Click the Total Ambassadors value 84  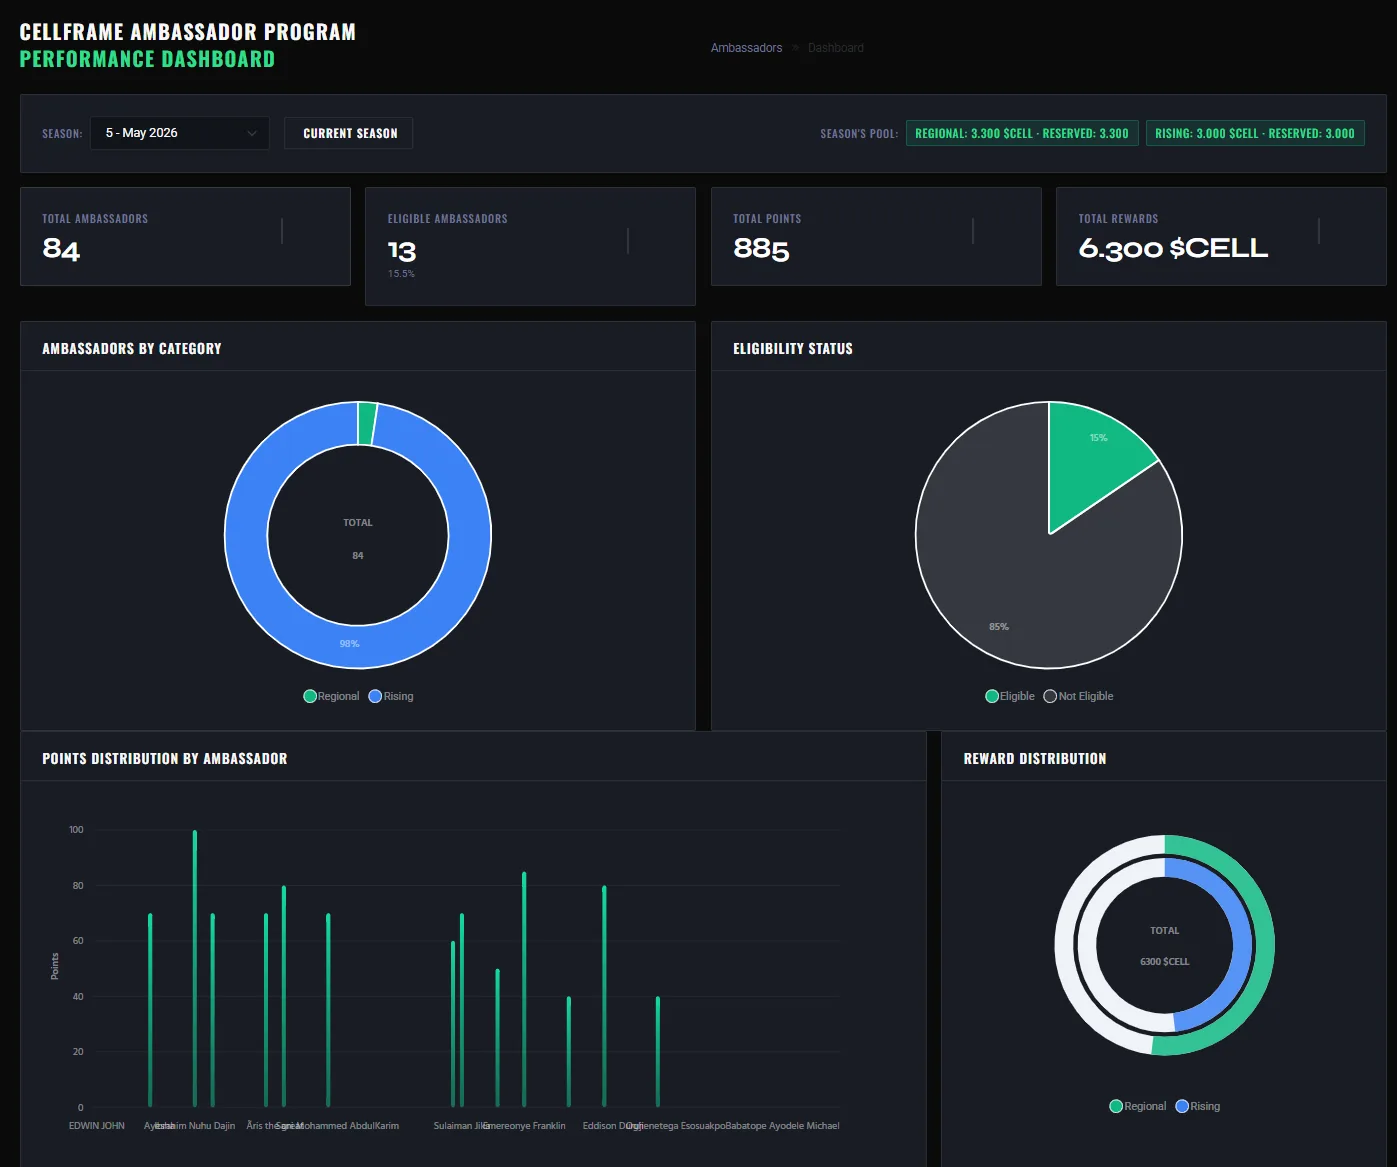click(x=61, y=248)
